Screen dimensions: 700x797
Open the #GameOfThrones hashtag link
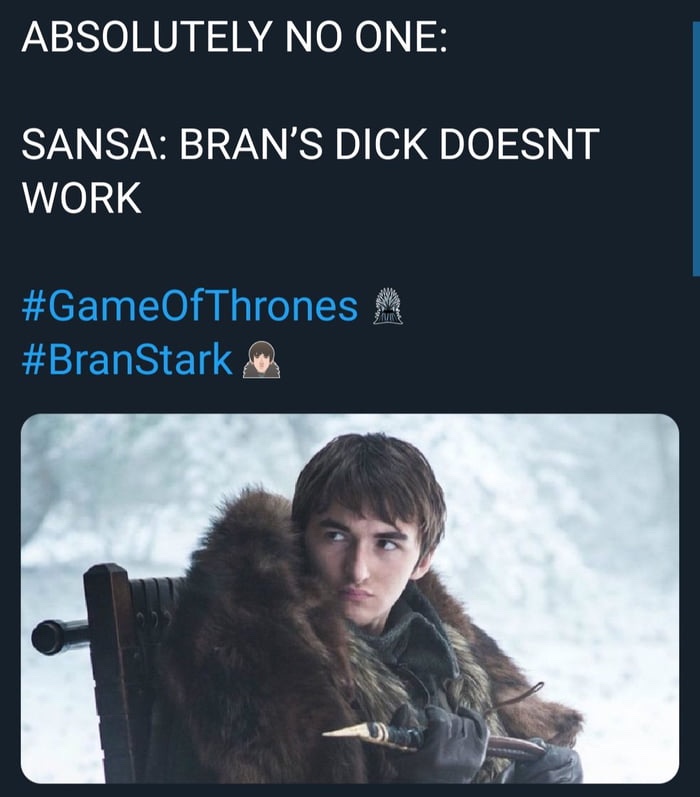pyautogui.click(x=190, y=306)
